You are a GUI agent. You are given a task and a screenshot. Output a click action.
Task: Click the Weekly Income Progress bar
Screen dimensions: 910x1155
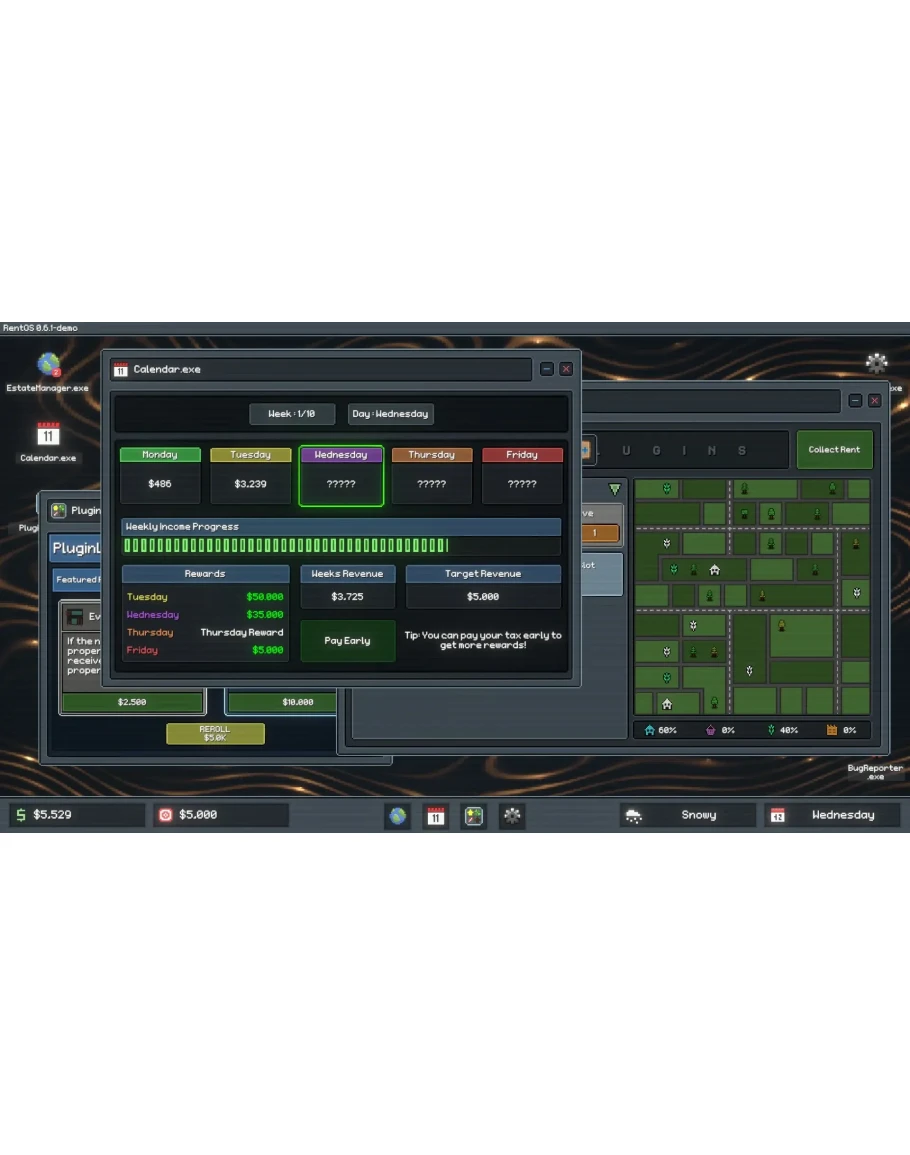point(340,545)
